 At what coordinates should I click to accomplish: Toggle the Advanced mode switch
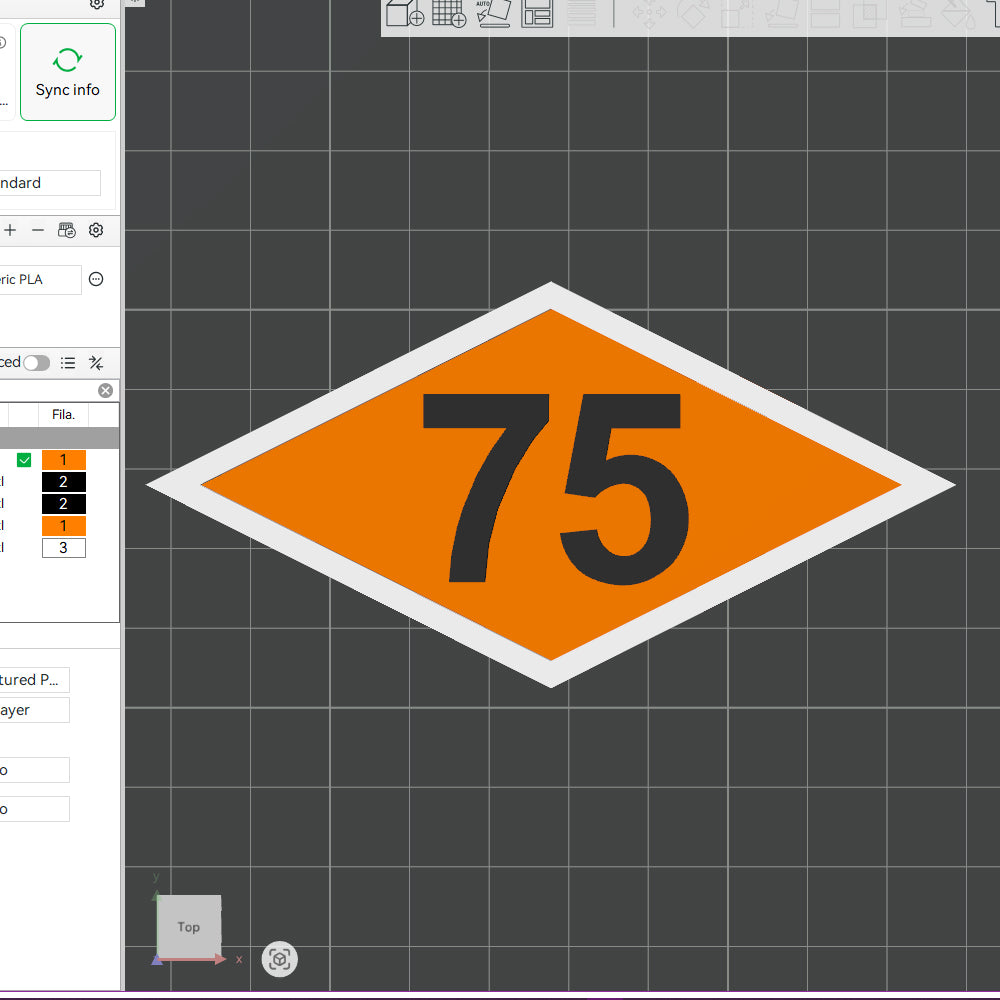pos(37,363)
